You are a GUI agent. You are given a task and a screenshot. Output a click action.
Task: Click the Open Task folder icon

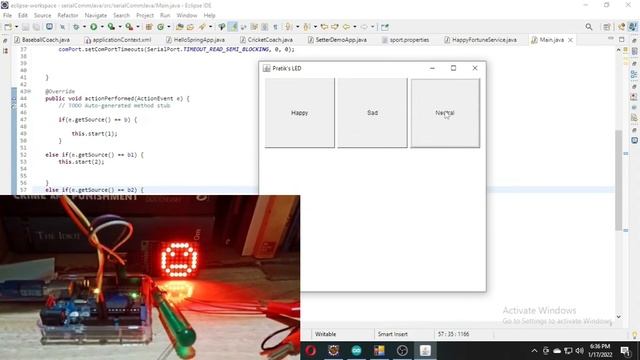click(x=190, y=27)
